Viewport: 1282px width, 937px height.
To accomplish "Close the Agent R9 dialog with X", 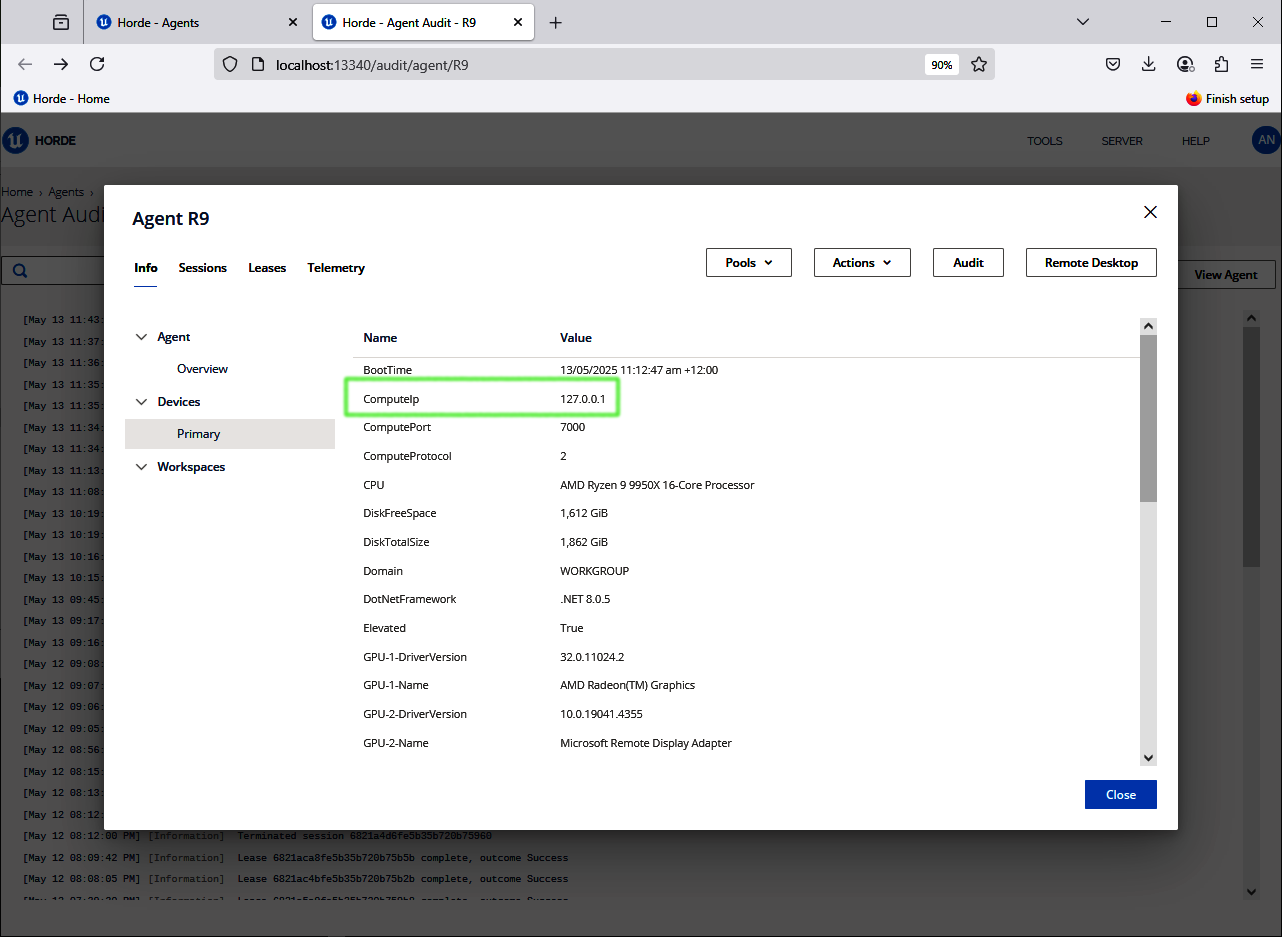I will (1150, 212).
